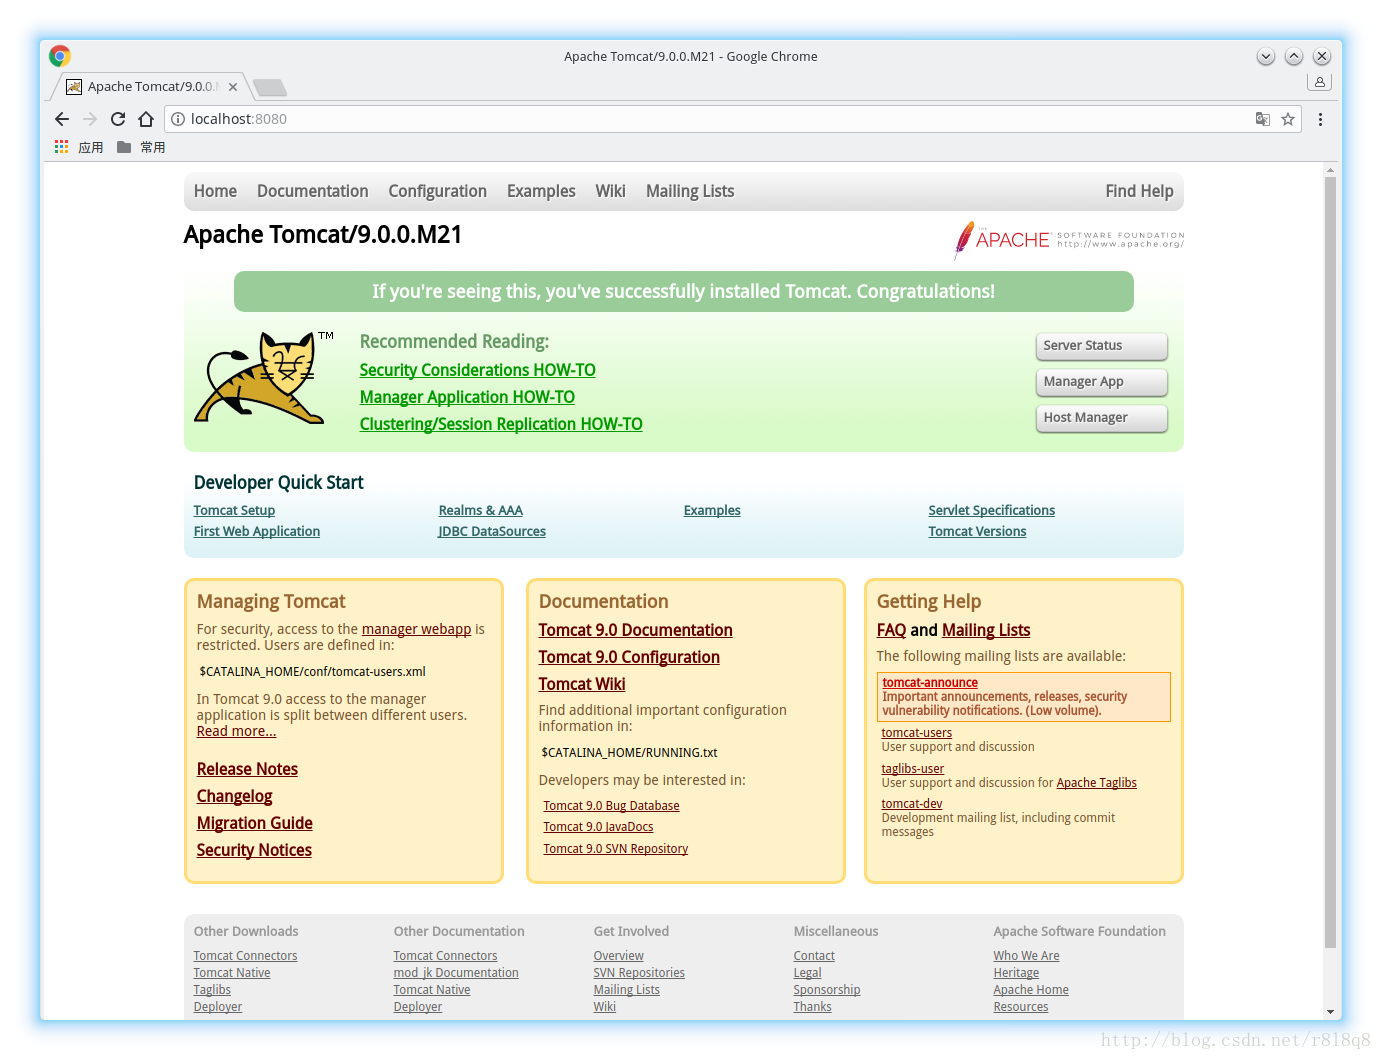This screenshot has height=1060, width=1382.
Task: Open Mailing Lists in the navigation bar
Action: [690, 191]
